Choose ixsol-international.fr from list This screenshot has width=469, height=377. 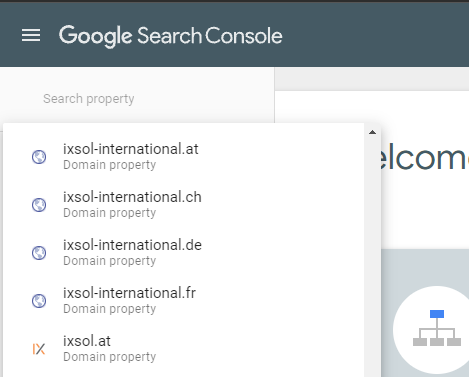click(183, 301)
